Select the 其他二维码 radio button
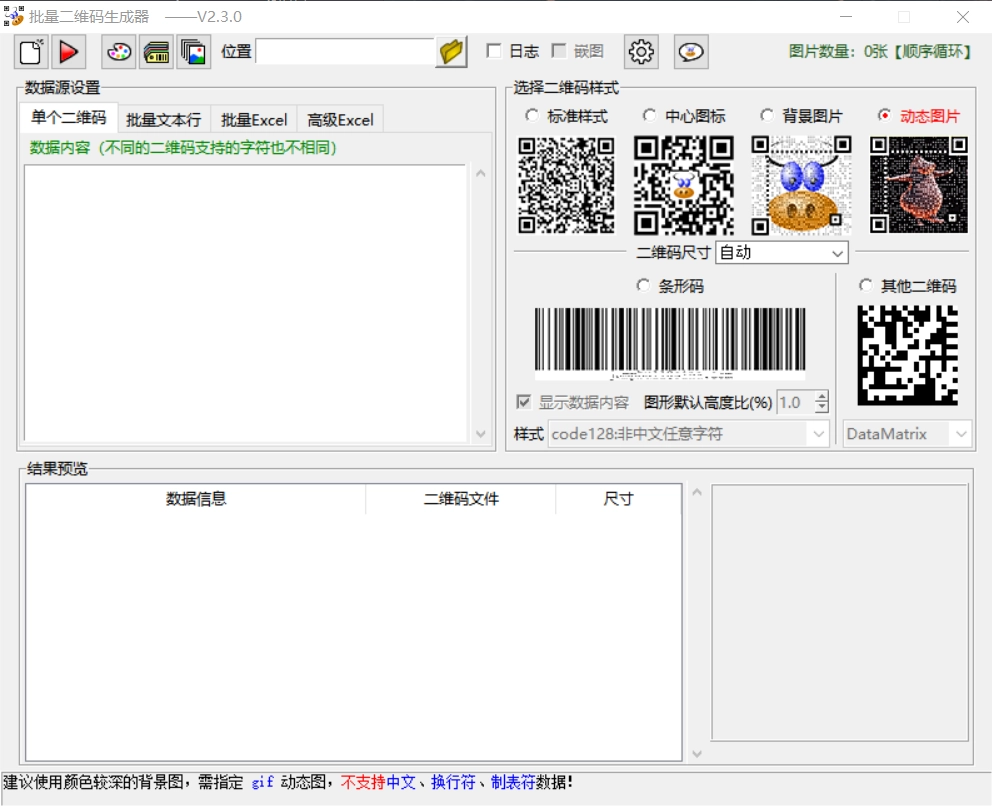 [865, 285]
